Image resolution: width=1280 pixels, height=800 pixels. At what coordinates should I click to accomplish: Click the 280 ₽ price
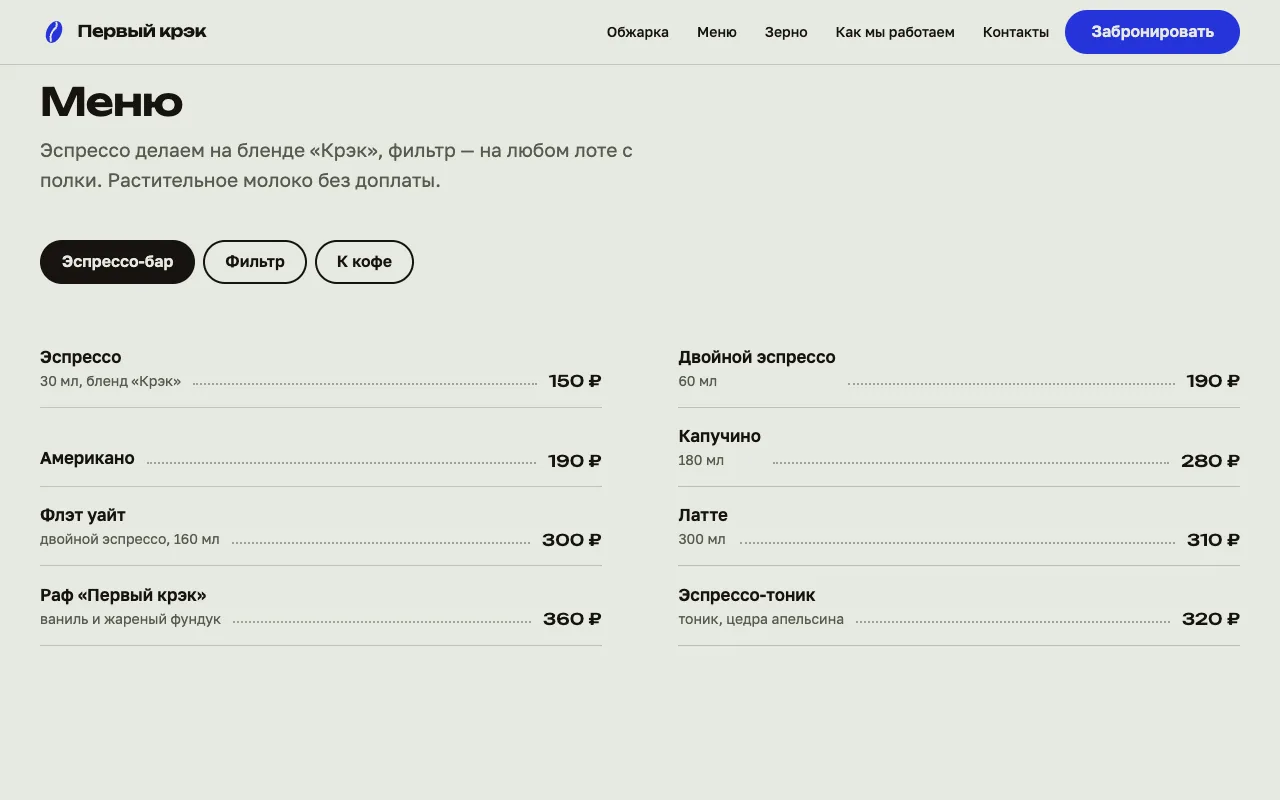(1210, 461)
